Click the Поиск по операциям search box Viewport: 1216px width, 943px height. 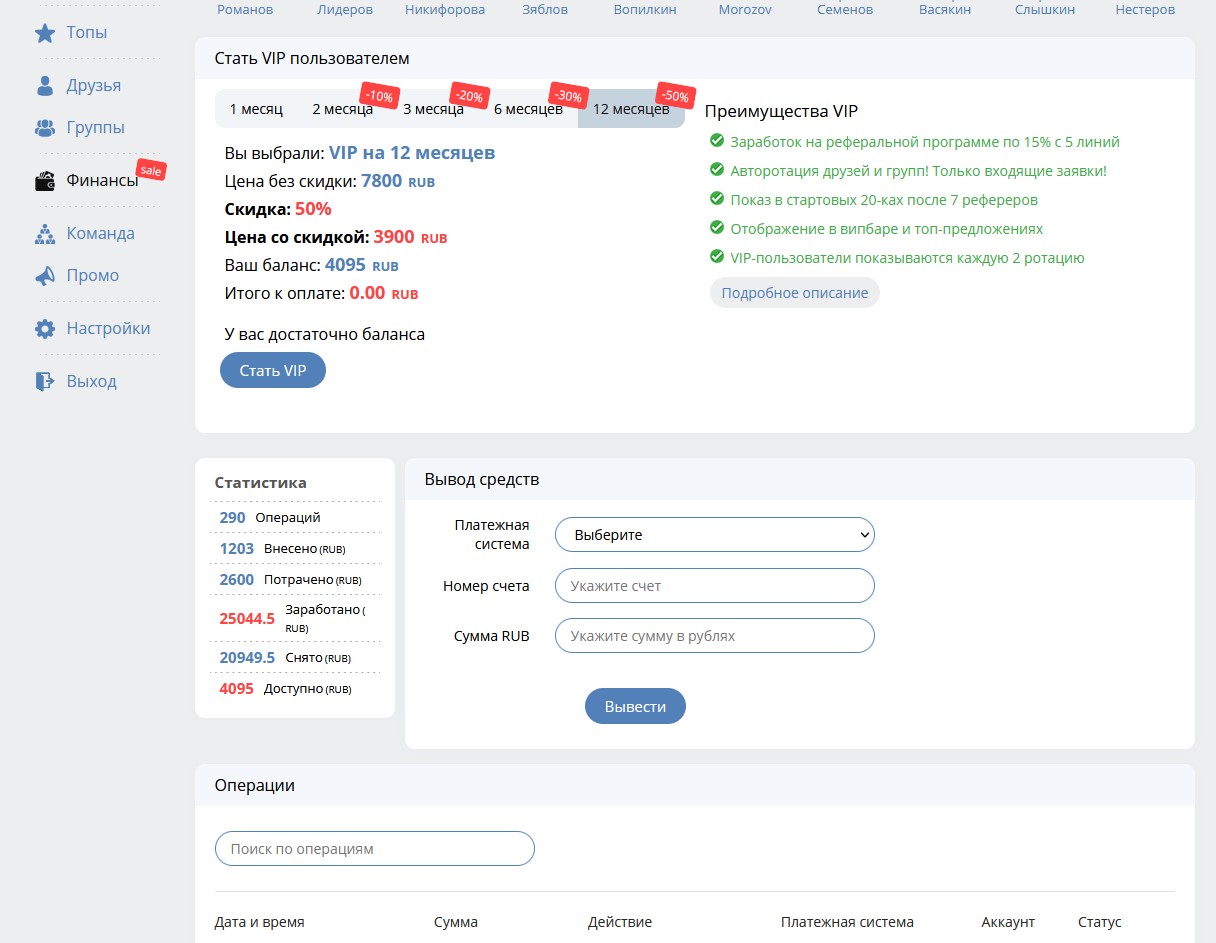tap(375, 849)
